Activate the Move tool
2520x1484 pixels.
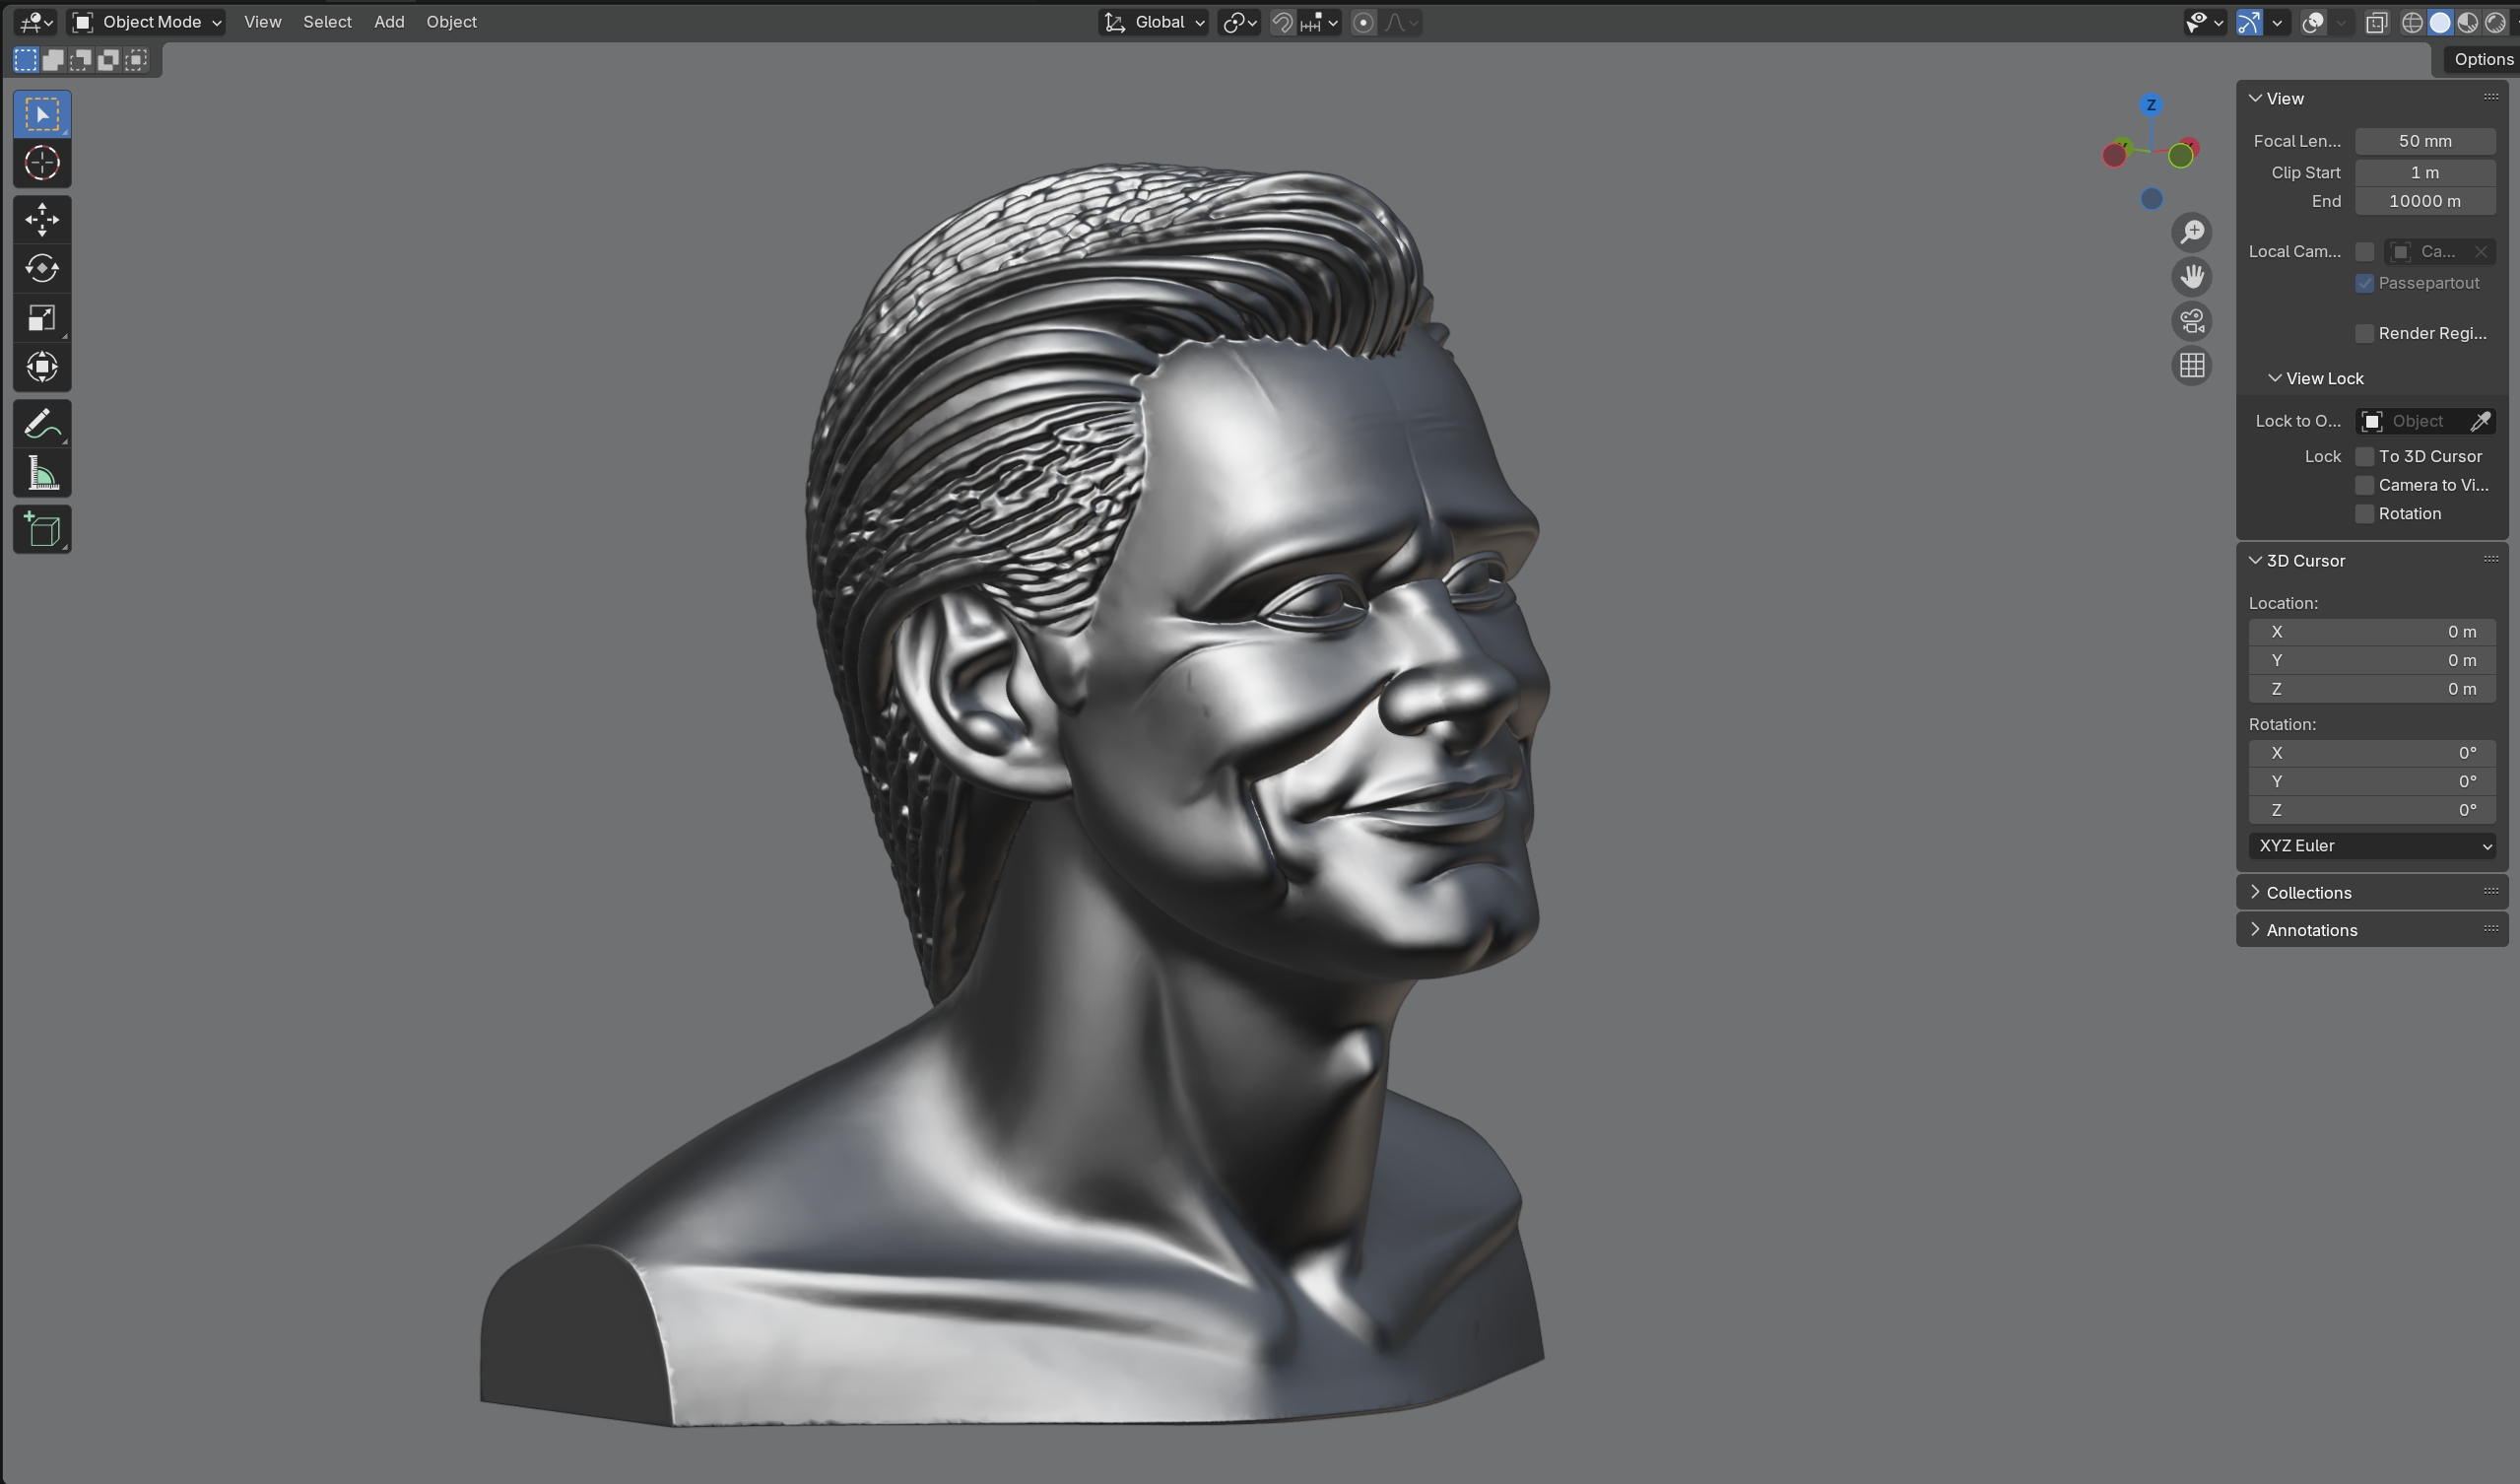42,220
